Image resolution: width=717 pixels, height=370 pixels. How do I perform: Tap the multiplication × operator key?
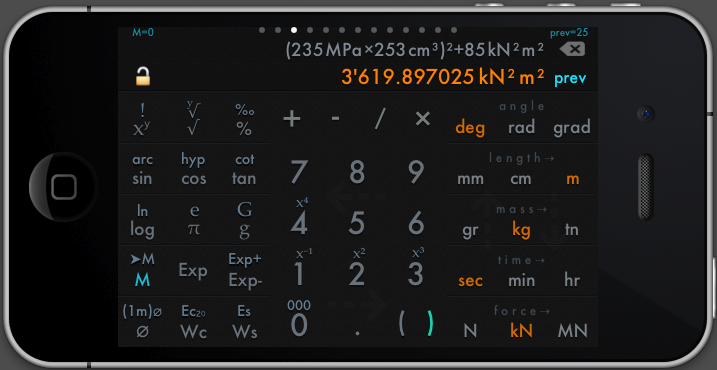tap(423, 119)
